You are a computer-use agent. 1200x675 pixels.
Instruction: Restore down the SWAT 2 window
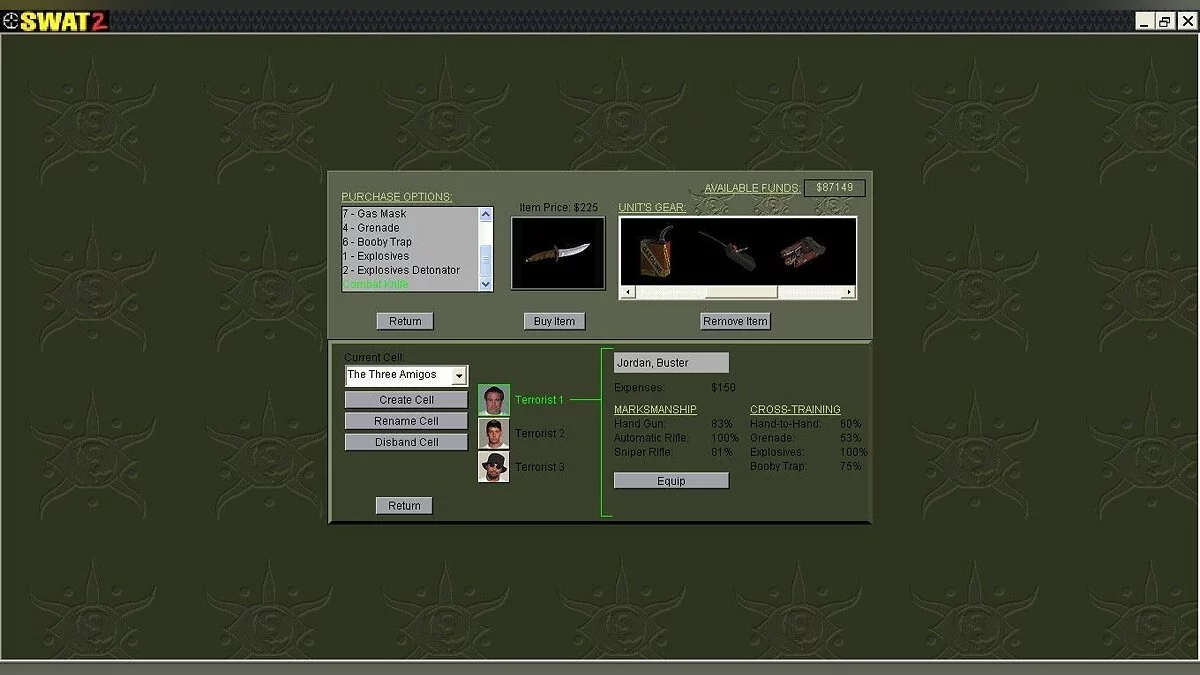[x=1165, y=21]
